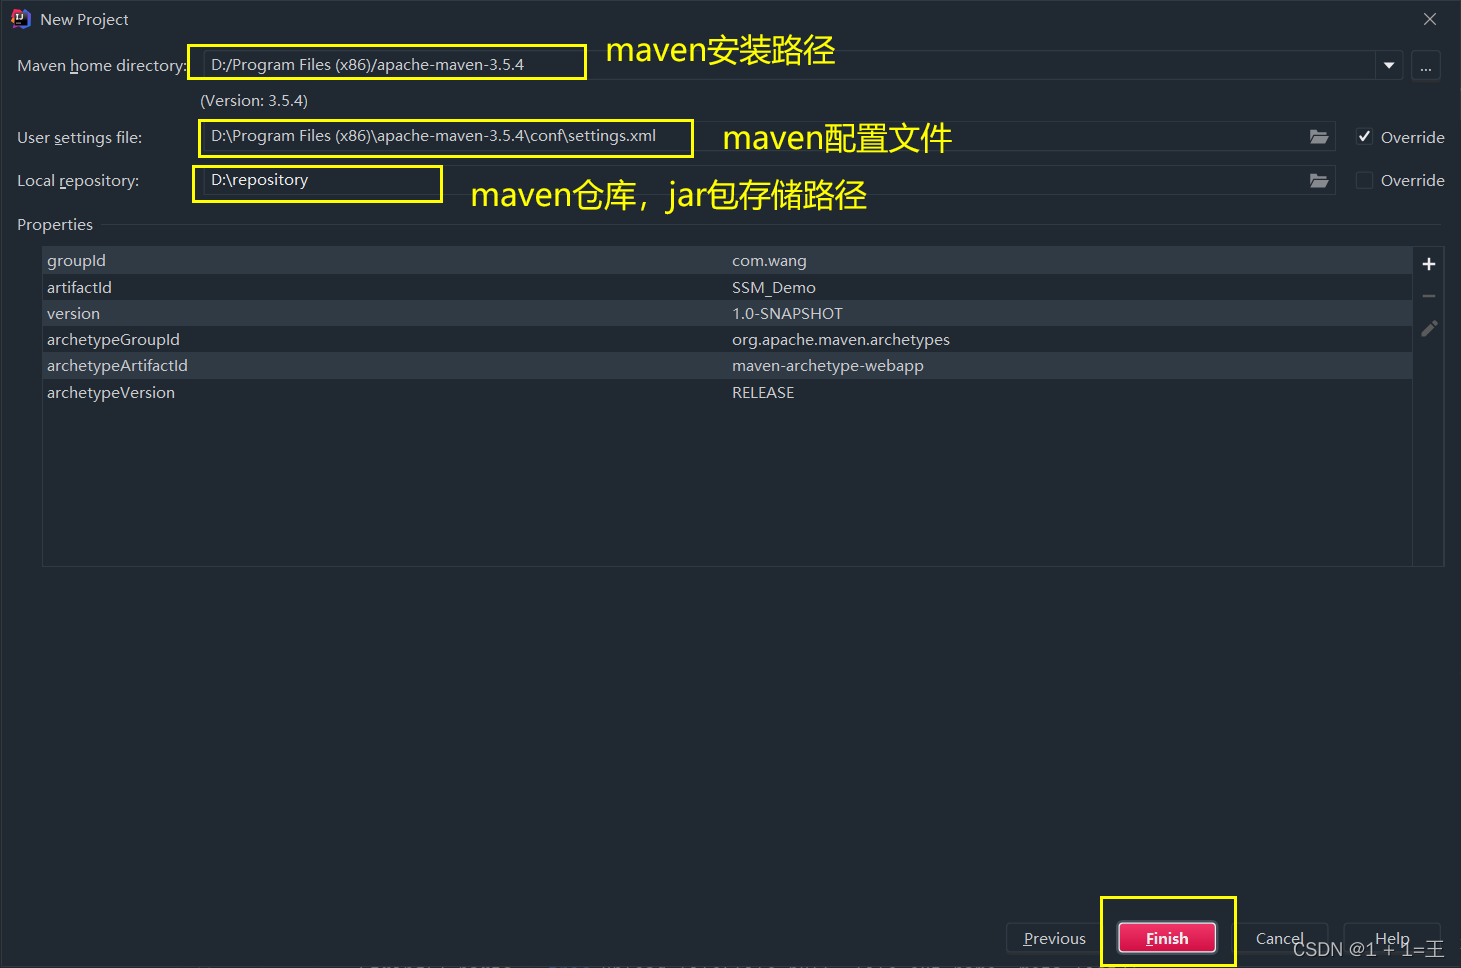Click the RELEASE value cell
This screenshot has width=1461, height=968.
click(x=763, y=393)
